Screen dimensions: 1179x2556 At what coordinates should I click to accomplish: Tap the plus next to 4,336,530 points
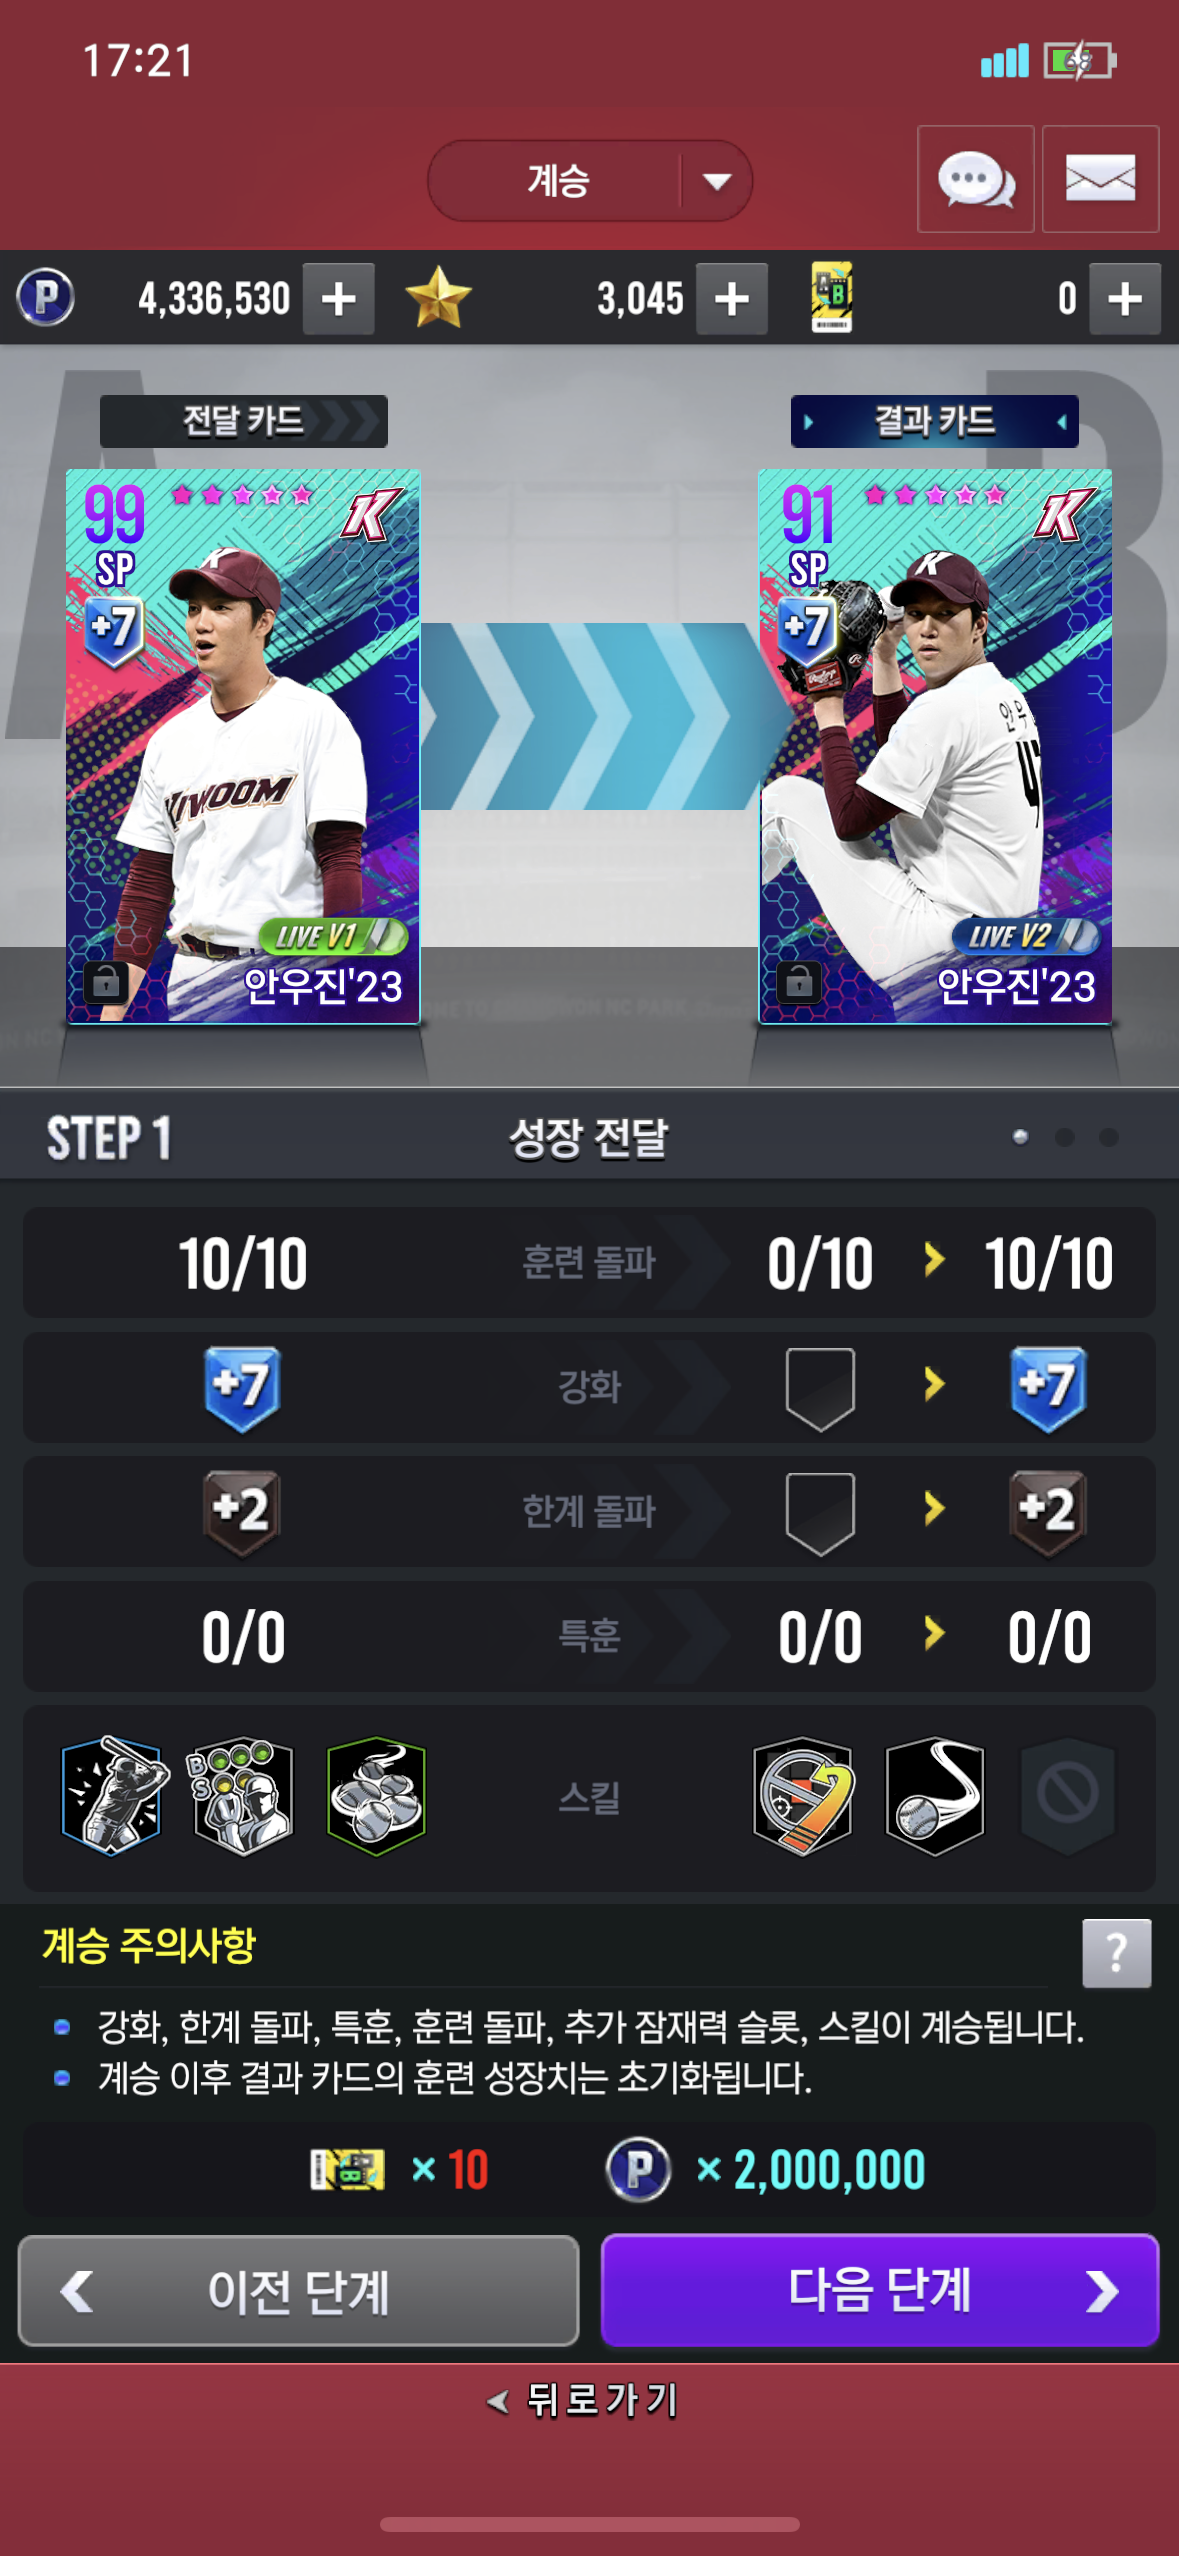pos(338,299)
